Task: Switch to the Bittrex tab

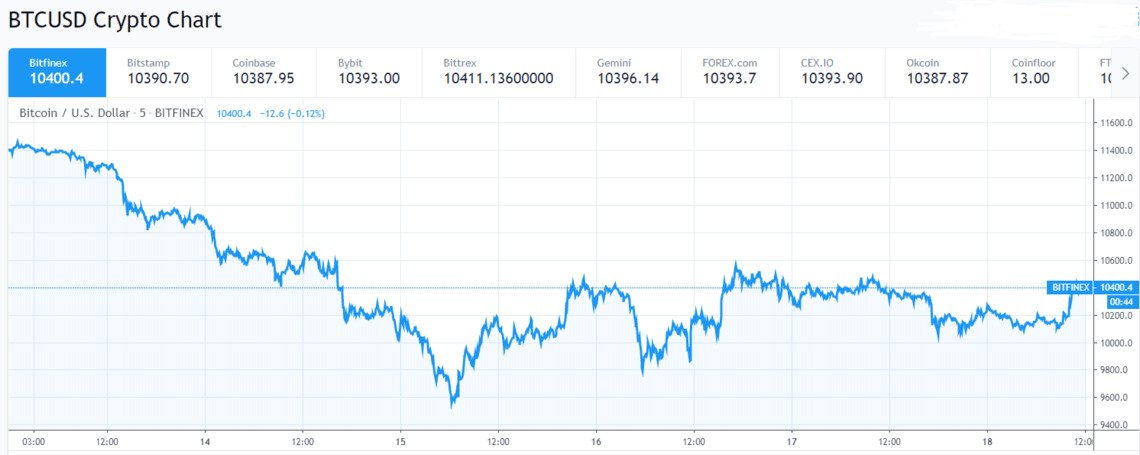Action: [498, 71]
